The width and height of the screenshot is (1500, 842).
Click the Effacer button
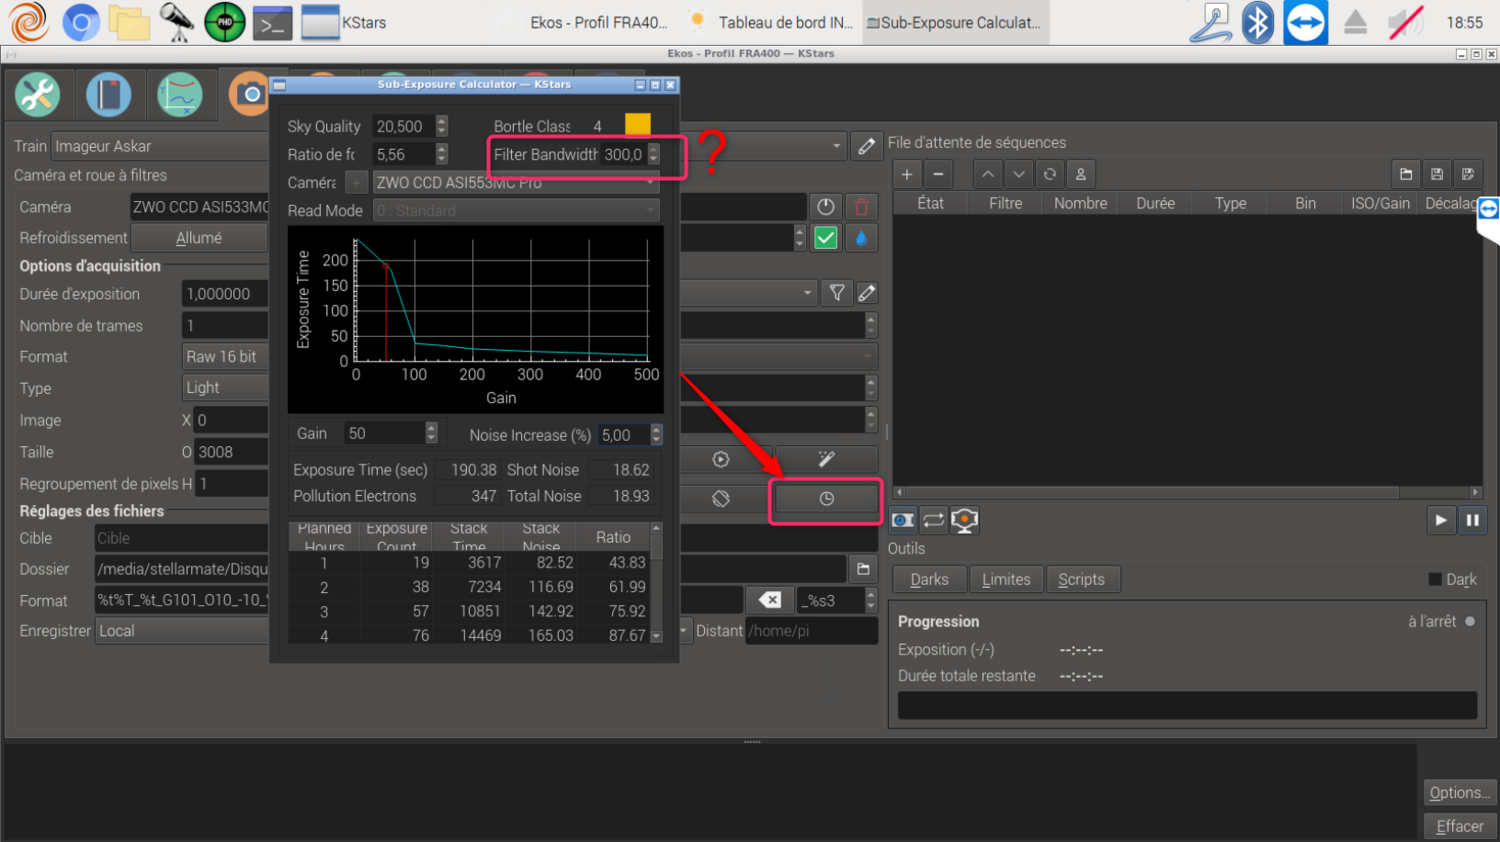pos(1460,826)
